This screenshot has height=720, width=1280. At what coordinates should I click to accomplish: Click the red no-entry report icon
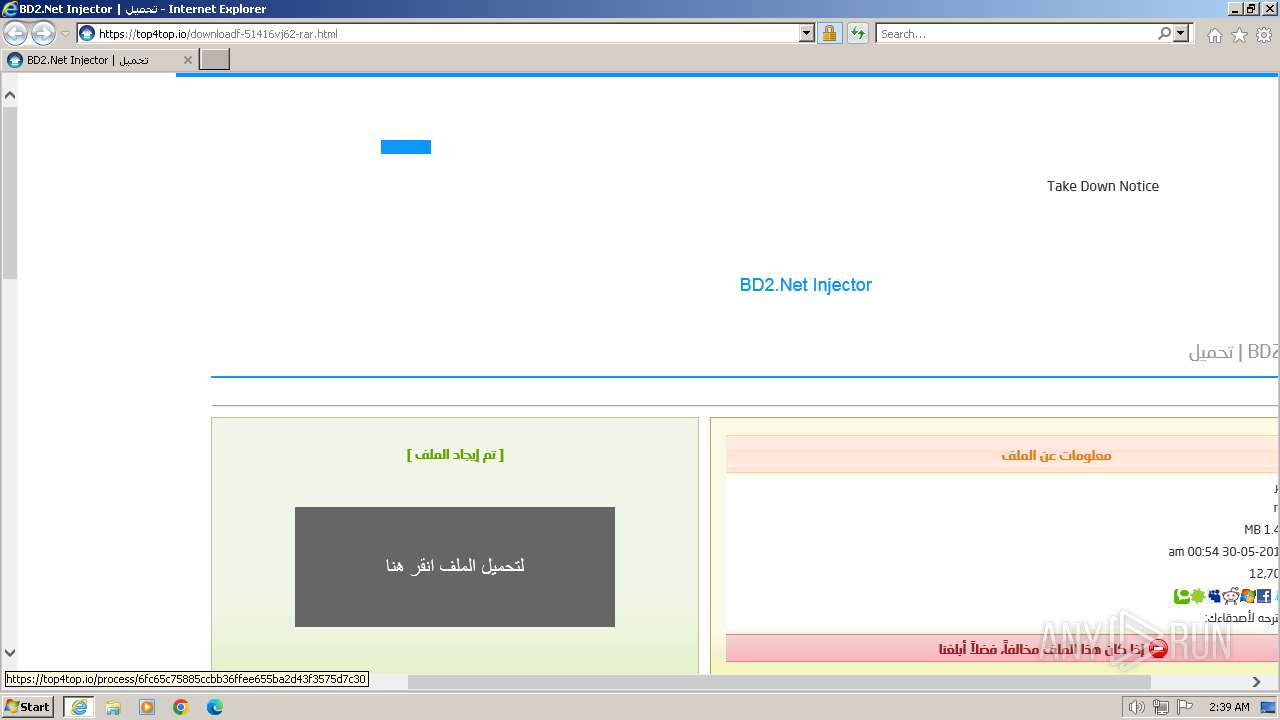[1158, 649]
